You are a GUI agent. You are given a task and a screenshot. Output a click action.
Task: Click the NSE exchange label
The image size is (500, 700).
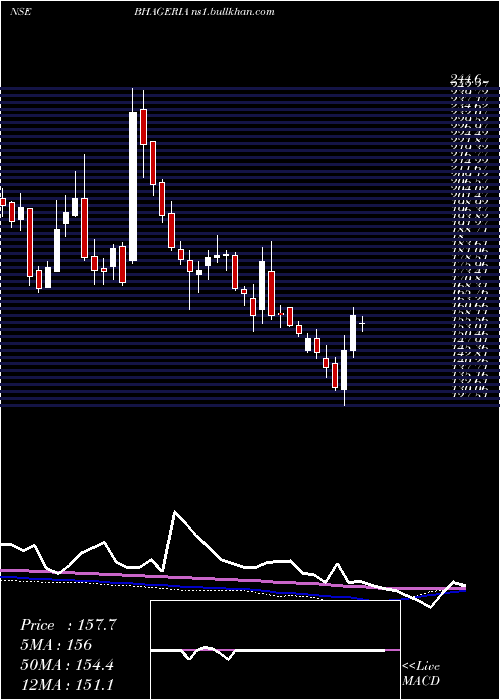coord(21,12)
